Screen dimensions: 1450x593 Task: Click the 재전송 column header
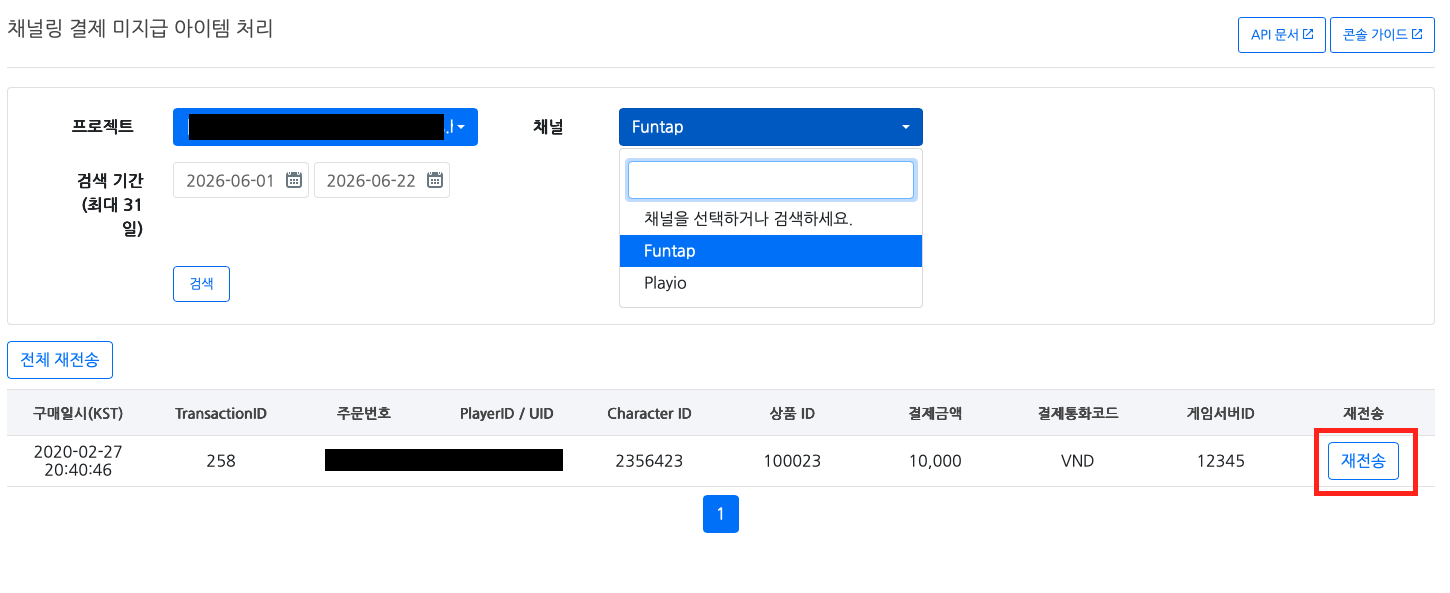pos(1363,413)
